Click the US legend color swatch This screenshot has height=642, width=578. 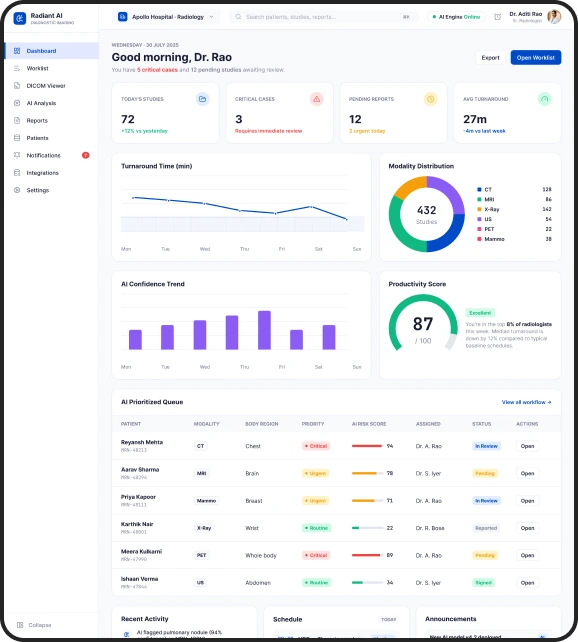click(x=479, y=219)
